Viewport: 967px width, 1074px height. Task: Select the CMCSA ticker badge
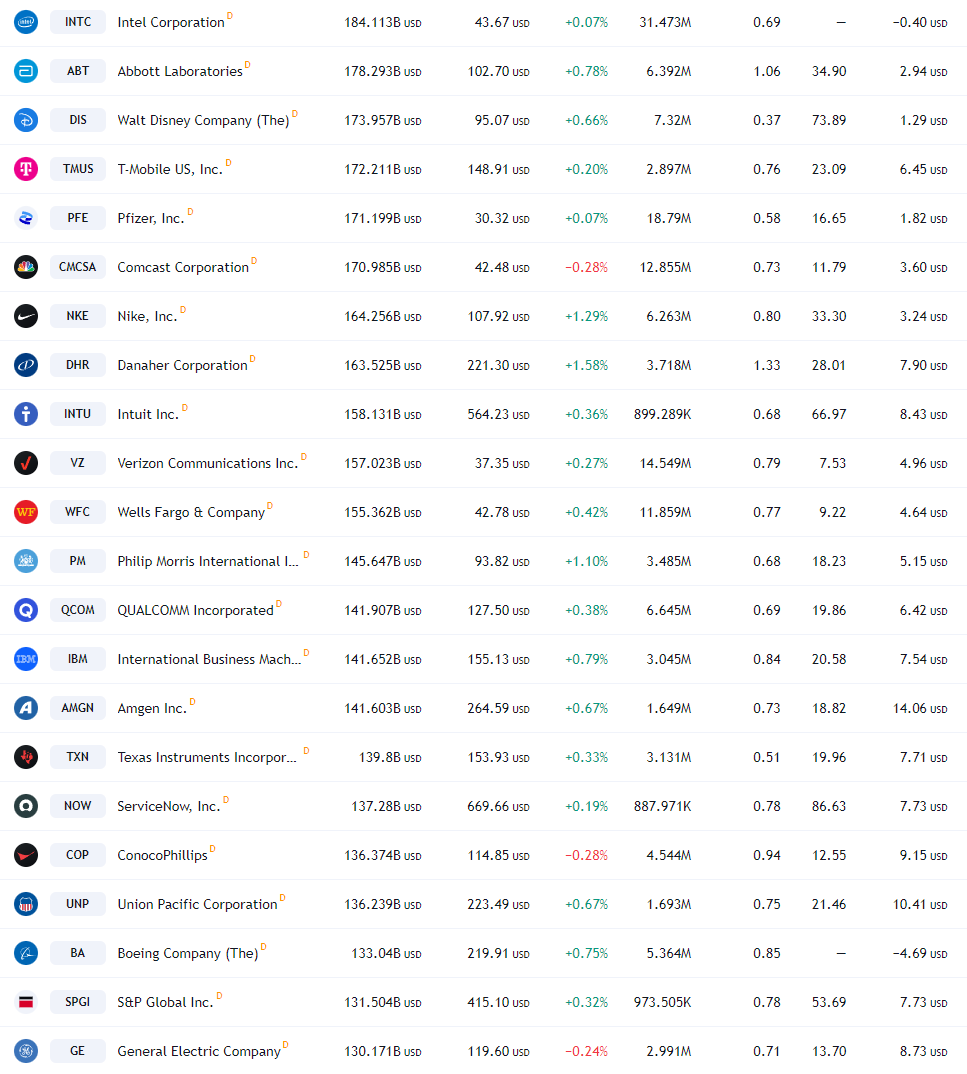point(77,267)
